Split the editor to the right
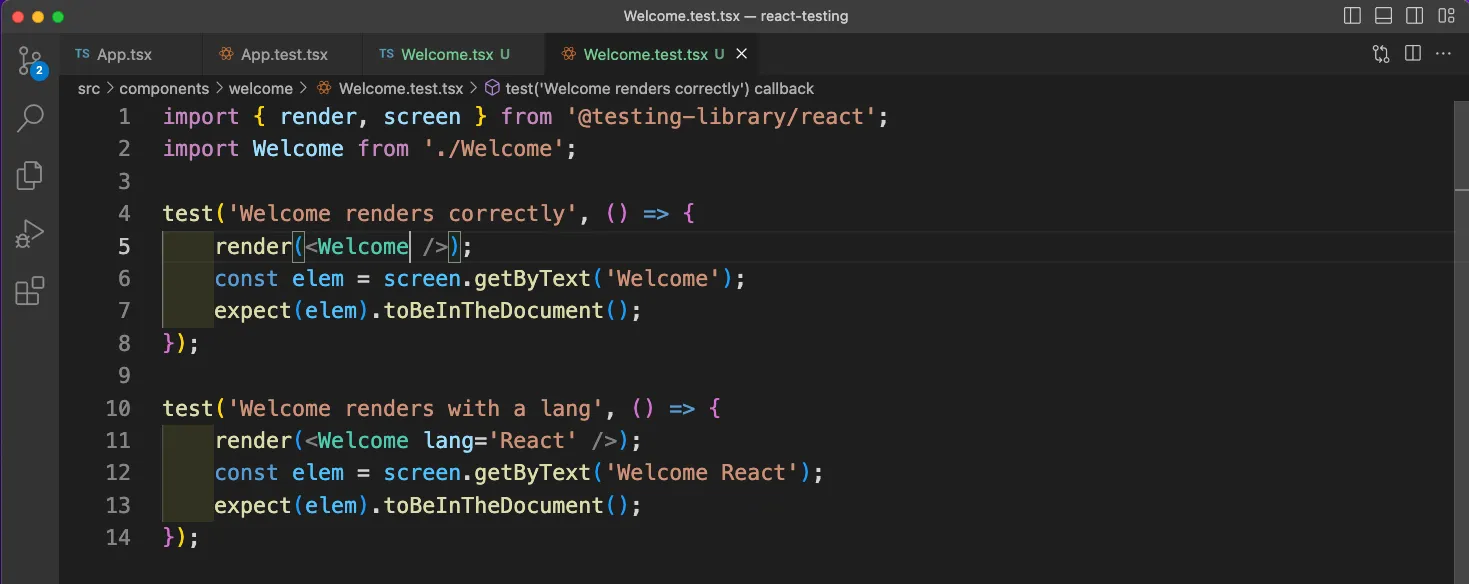 1413,54
